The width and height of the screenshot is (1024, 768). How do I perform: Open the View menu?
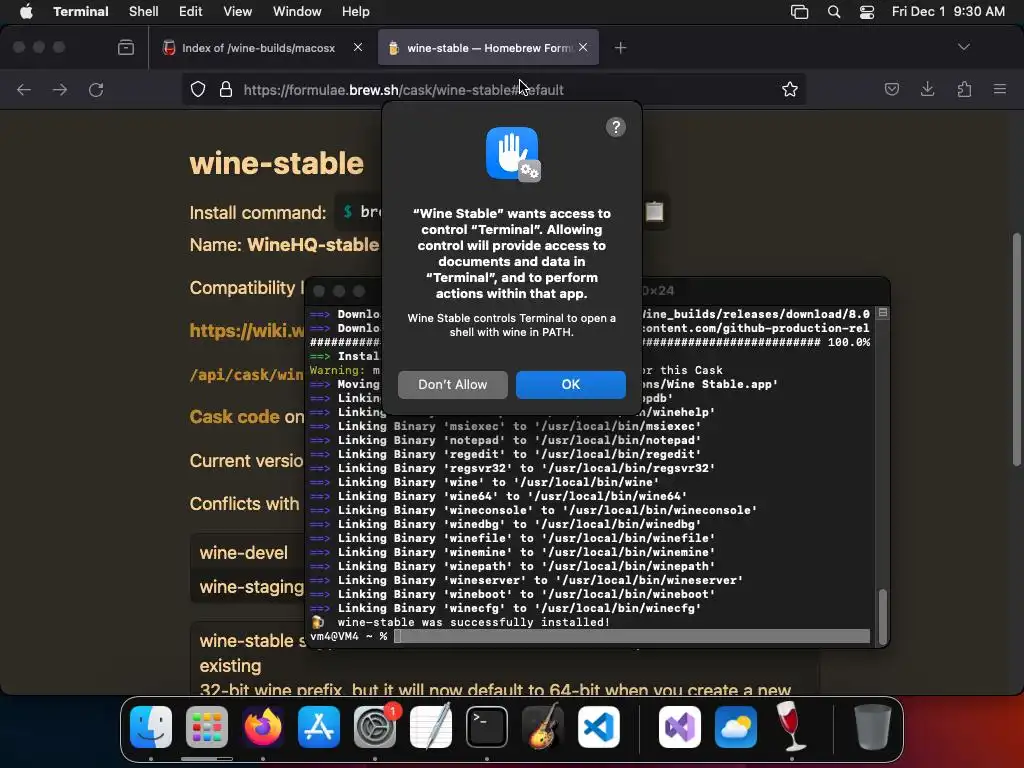click(x=237, y=11)
